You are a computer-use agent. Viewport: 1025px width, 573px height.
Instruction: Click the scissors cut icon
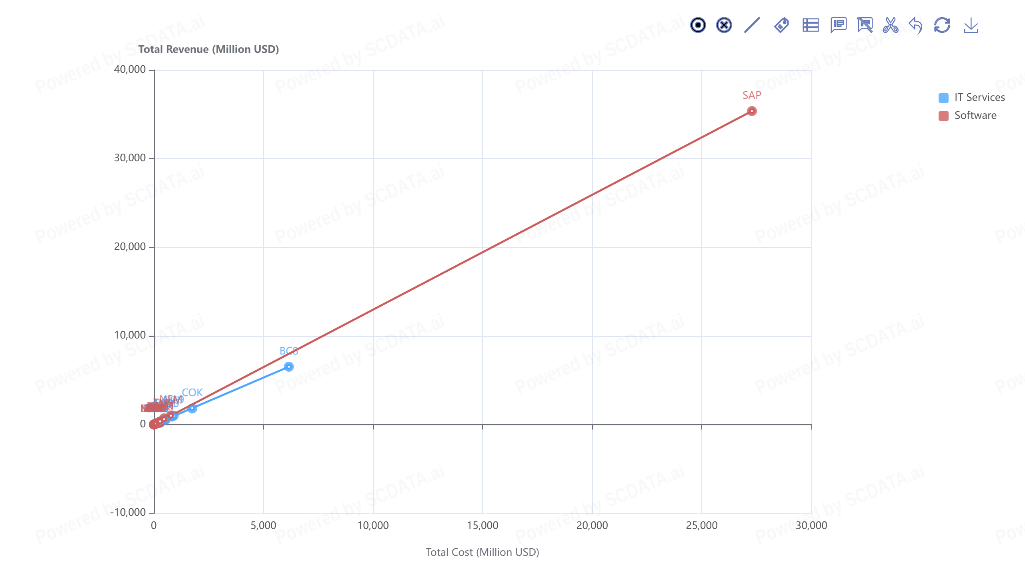coord(890,25)
